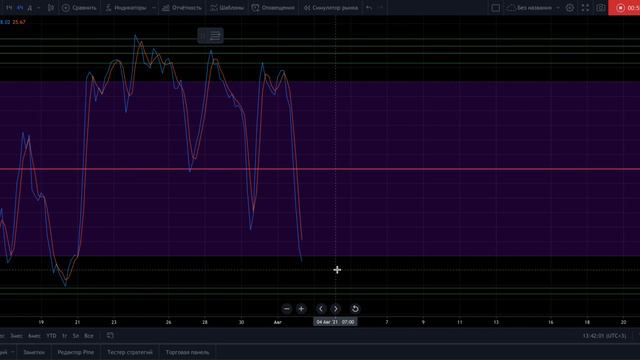Select the 6мес date range

pyautogui.click(x=34, y=336)
